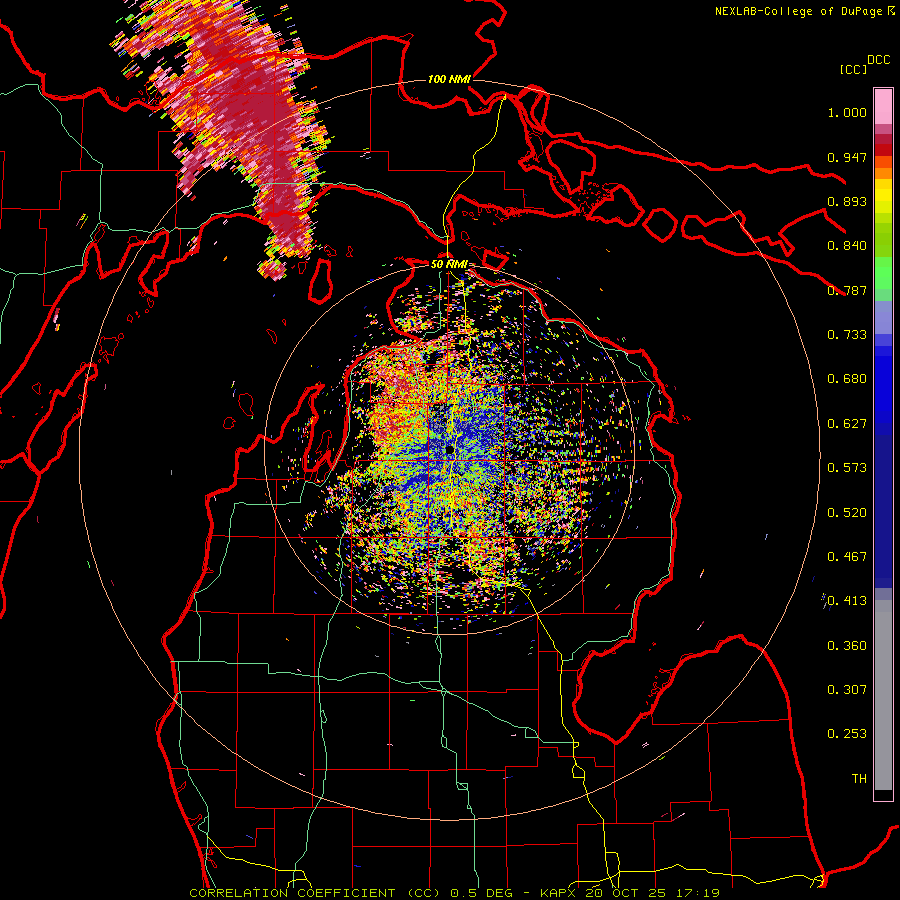Click the yellow band of the color bar
Screen dimensions: 900x900
click(883, 197)
